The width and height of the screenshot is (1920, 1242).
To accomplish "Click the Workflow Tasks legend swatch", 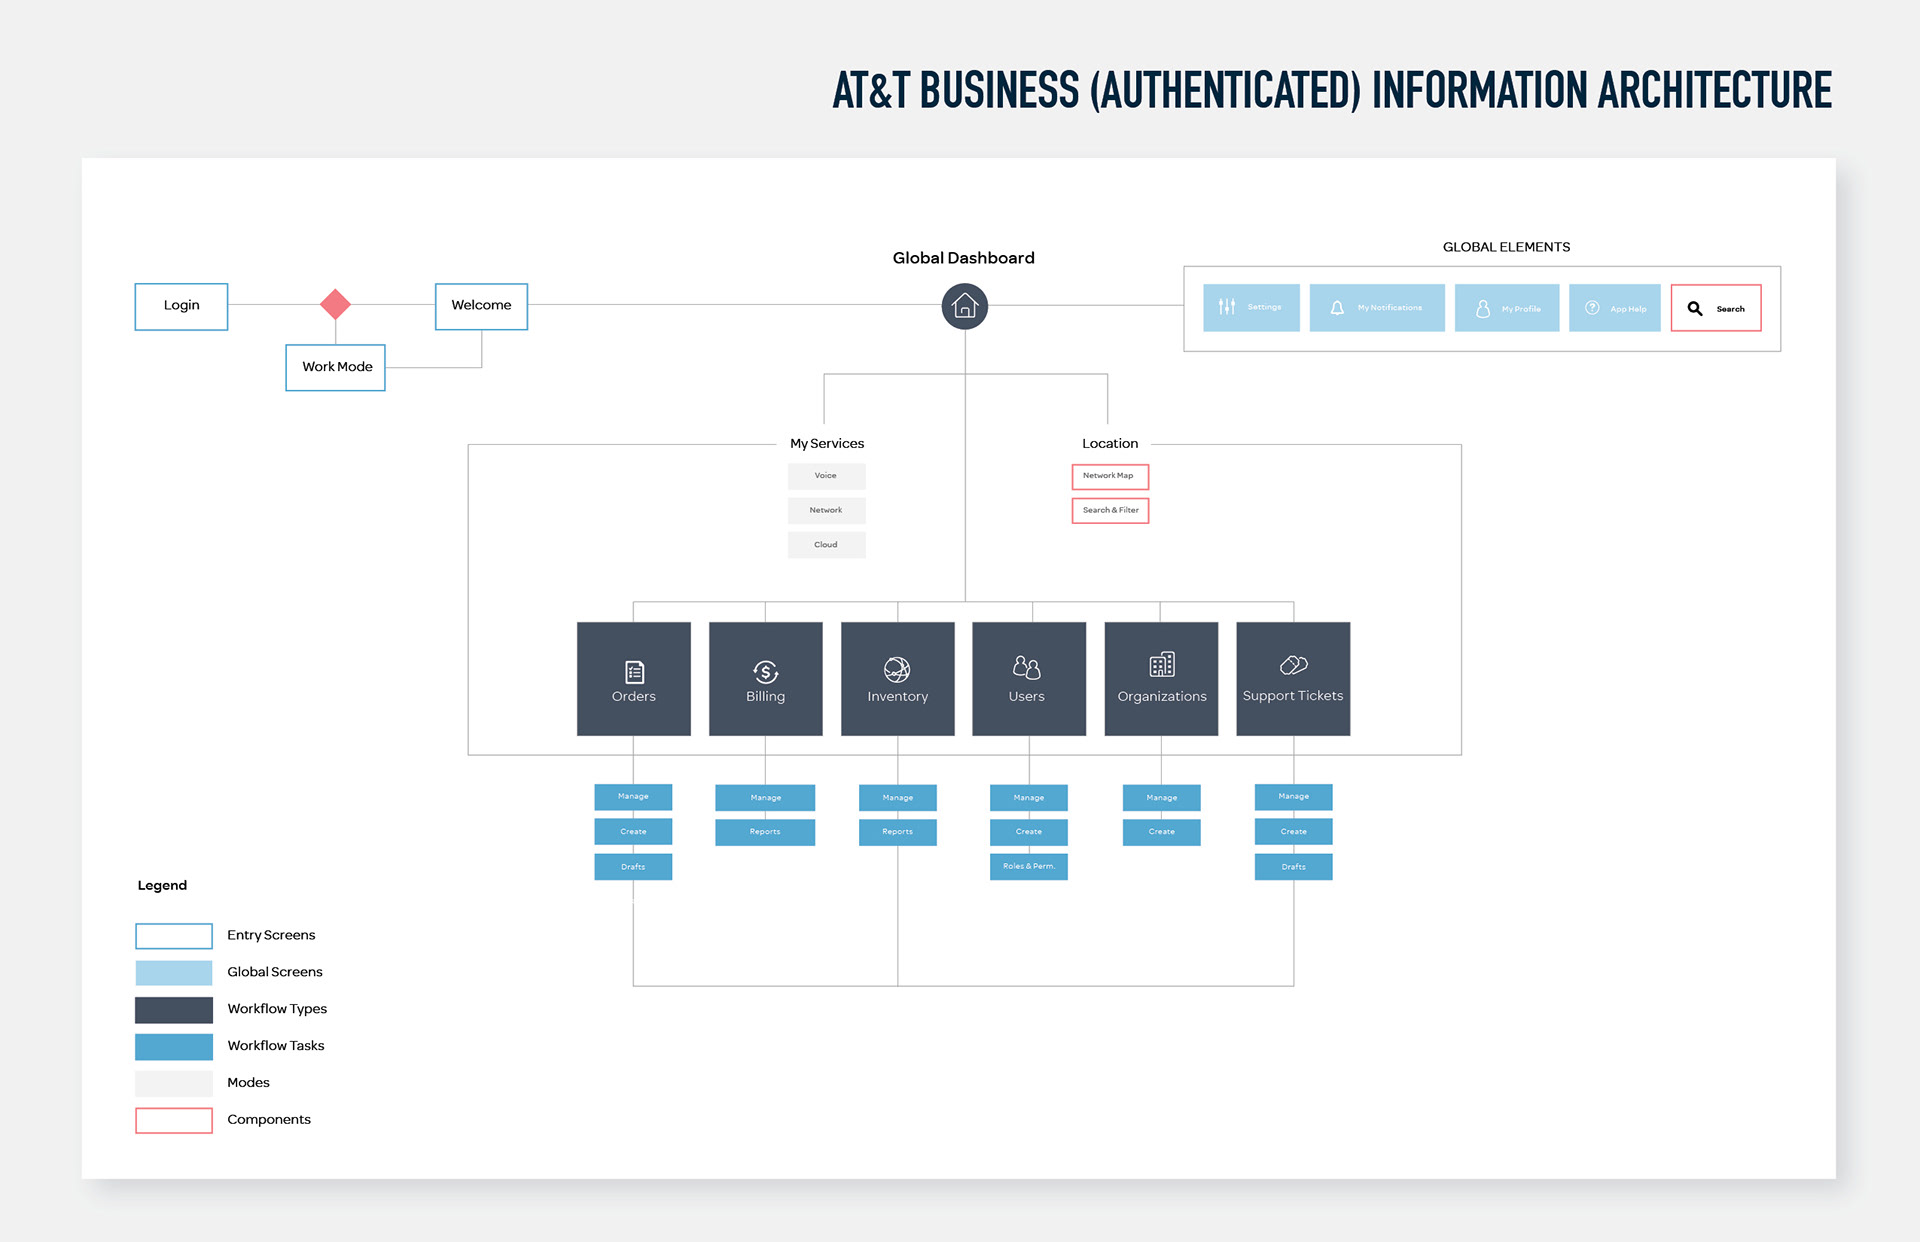I will click(174, 1047).
